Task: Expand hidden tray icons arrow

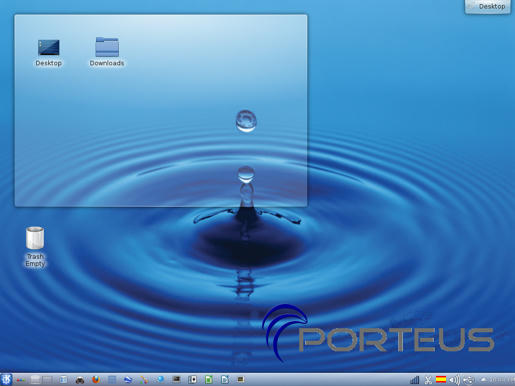Action: coord(483,379)
